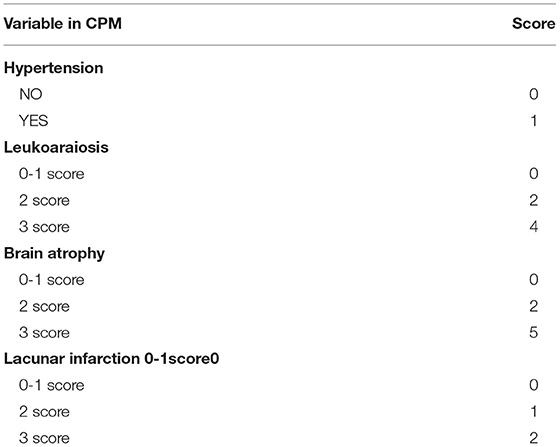Click Lacunar infarction '2 score' row label
This screenshot has height=447, width=560.
coord(44,412)
